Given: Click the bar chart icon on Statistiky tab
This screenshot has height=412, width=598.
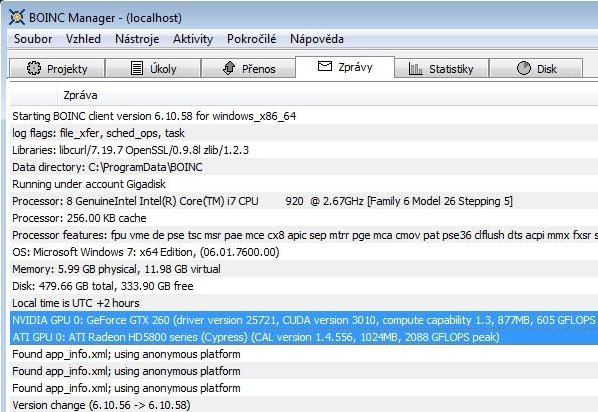Looking at the screenshot, I should (x=415, y=69).
